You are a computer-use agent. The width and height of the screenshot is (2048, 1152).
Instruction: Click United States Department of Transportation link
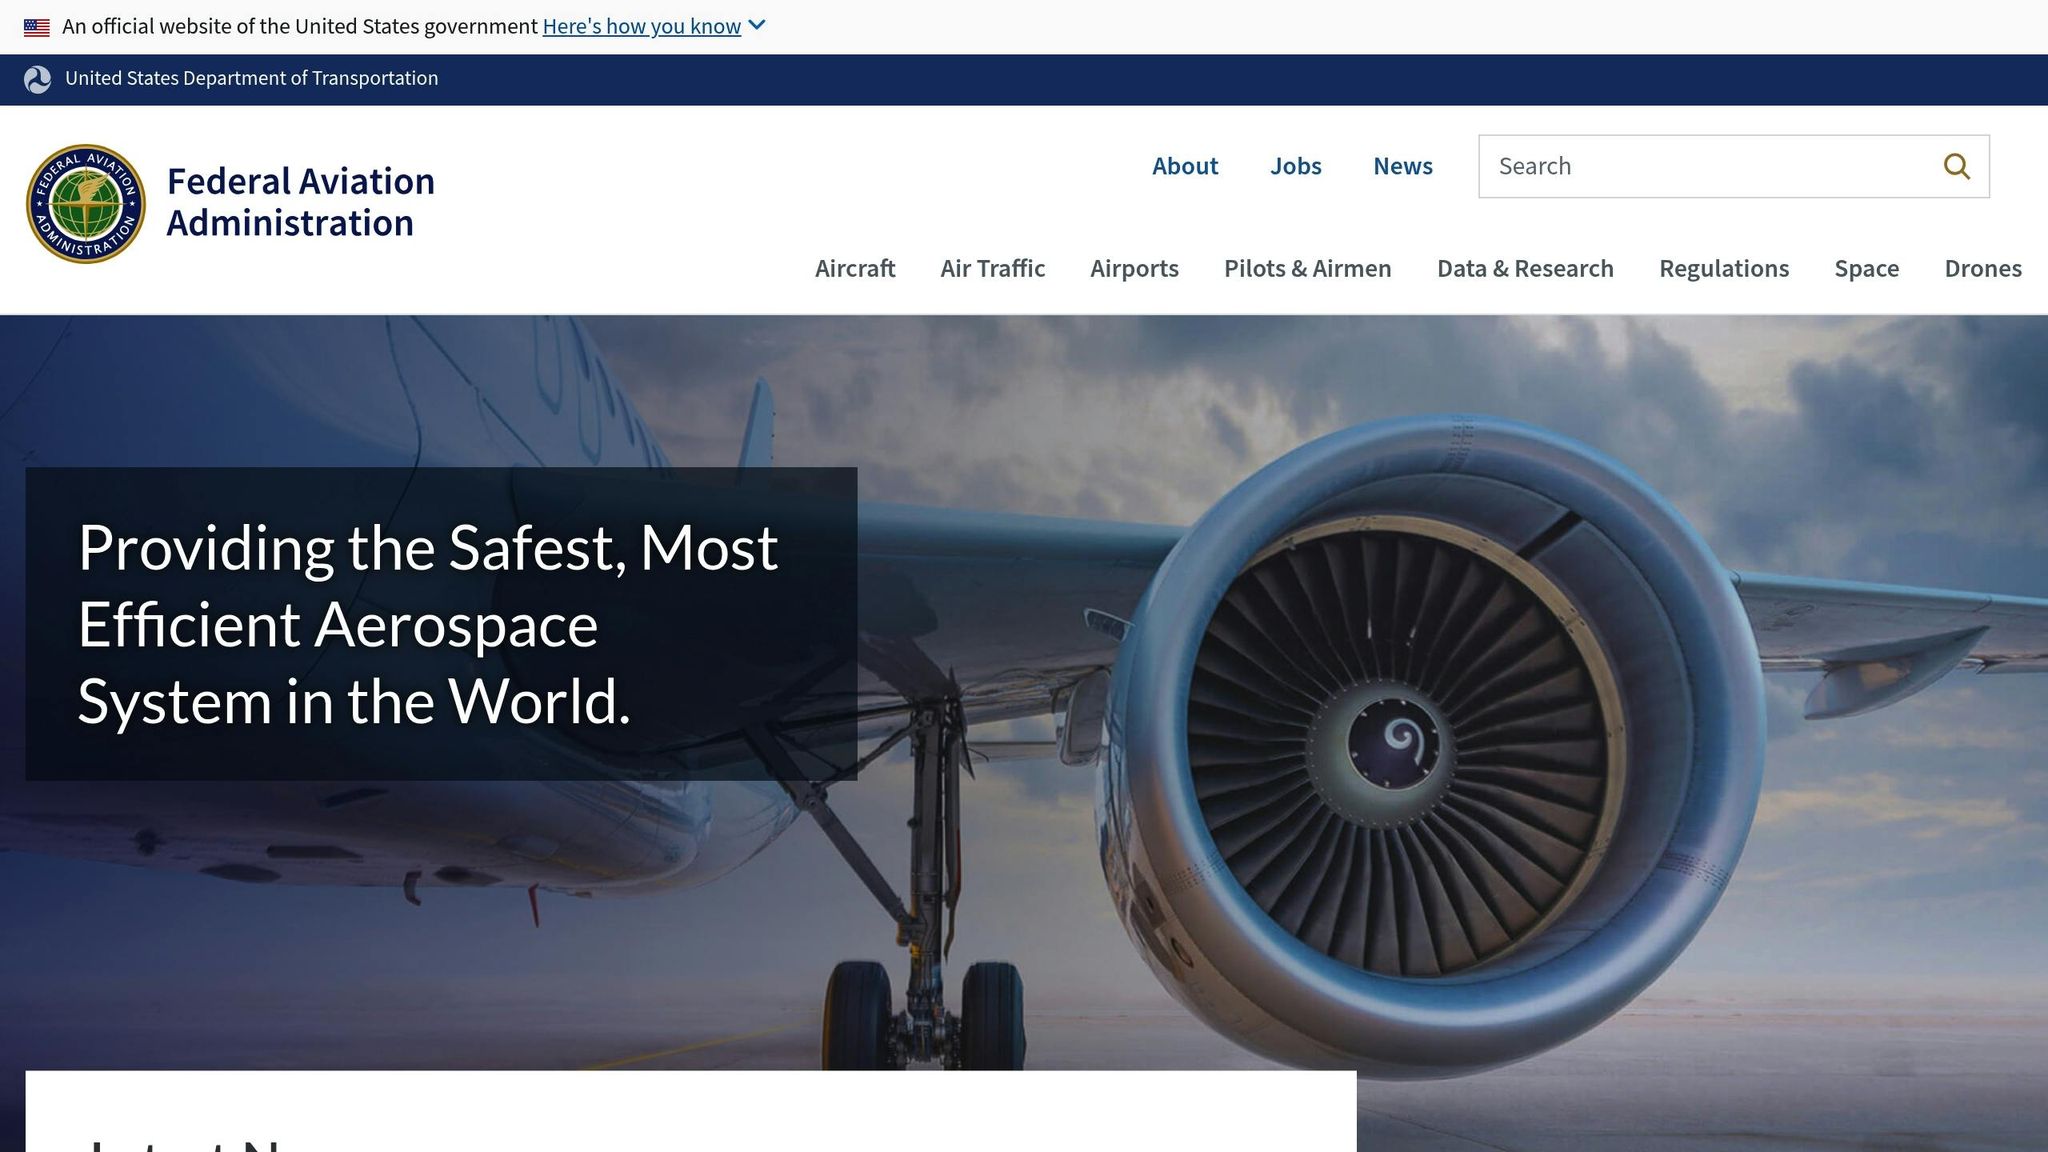[x=251, y=79]
